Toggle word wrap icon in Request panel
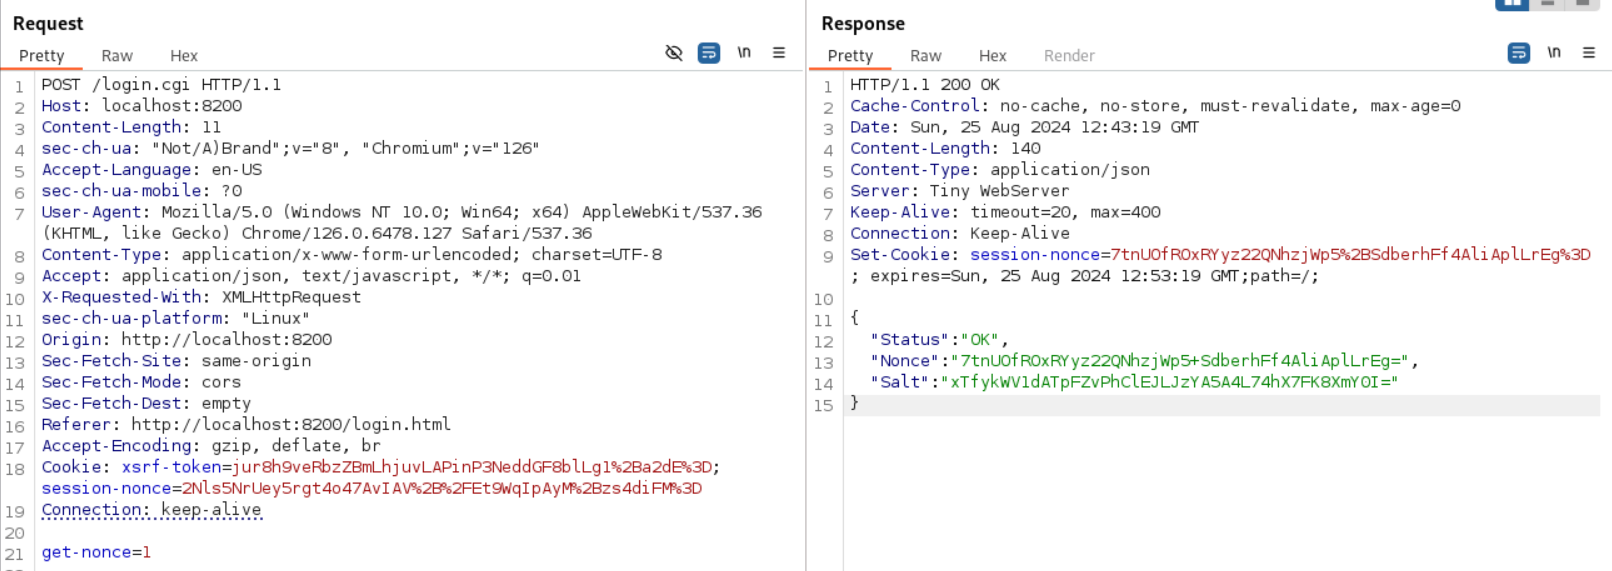 (x=709, y=53)
